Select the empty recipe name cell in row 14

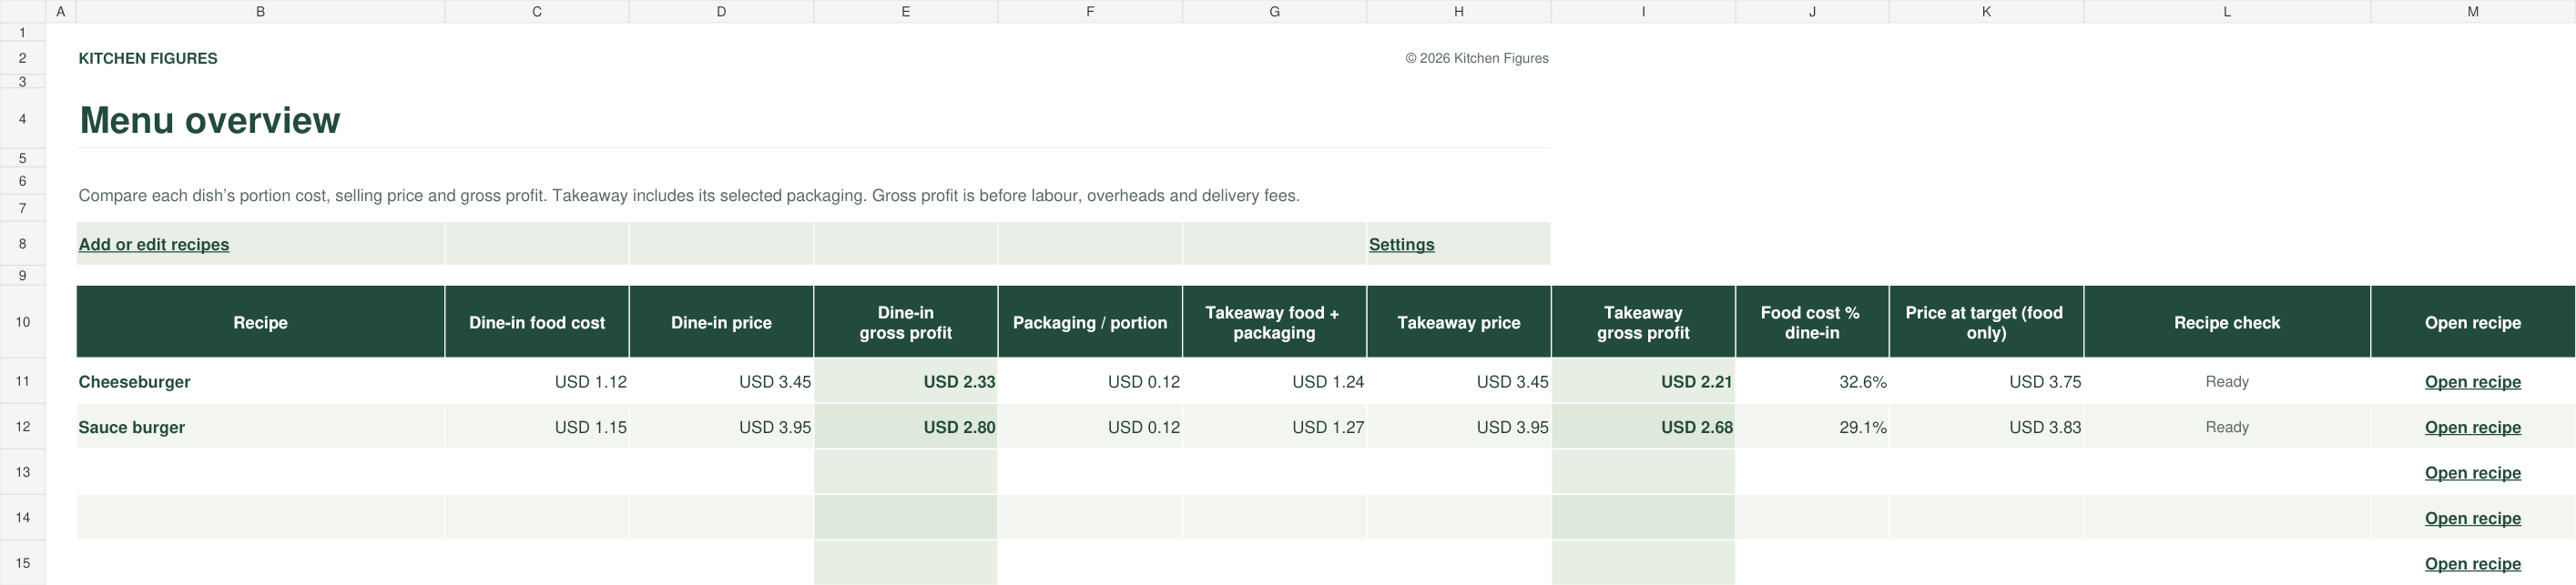[x=261, y=518]
